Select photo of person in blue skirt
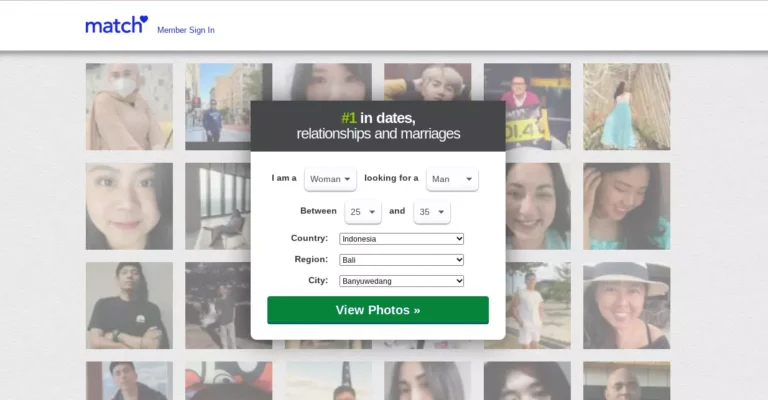Viewport: 768px width, 400px height. coord(626,106)
